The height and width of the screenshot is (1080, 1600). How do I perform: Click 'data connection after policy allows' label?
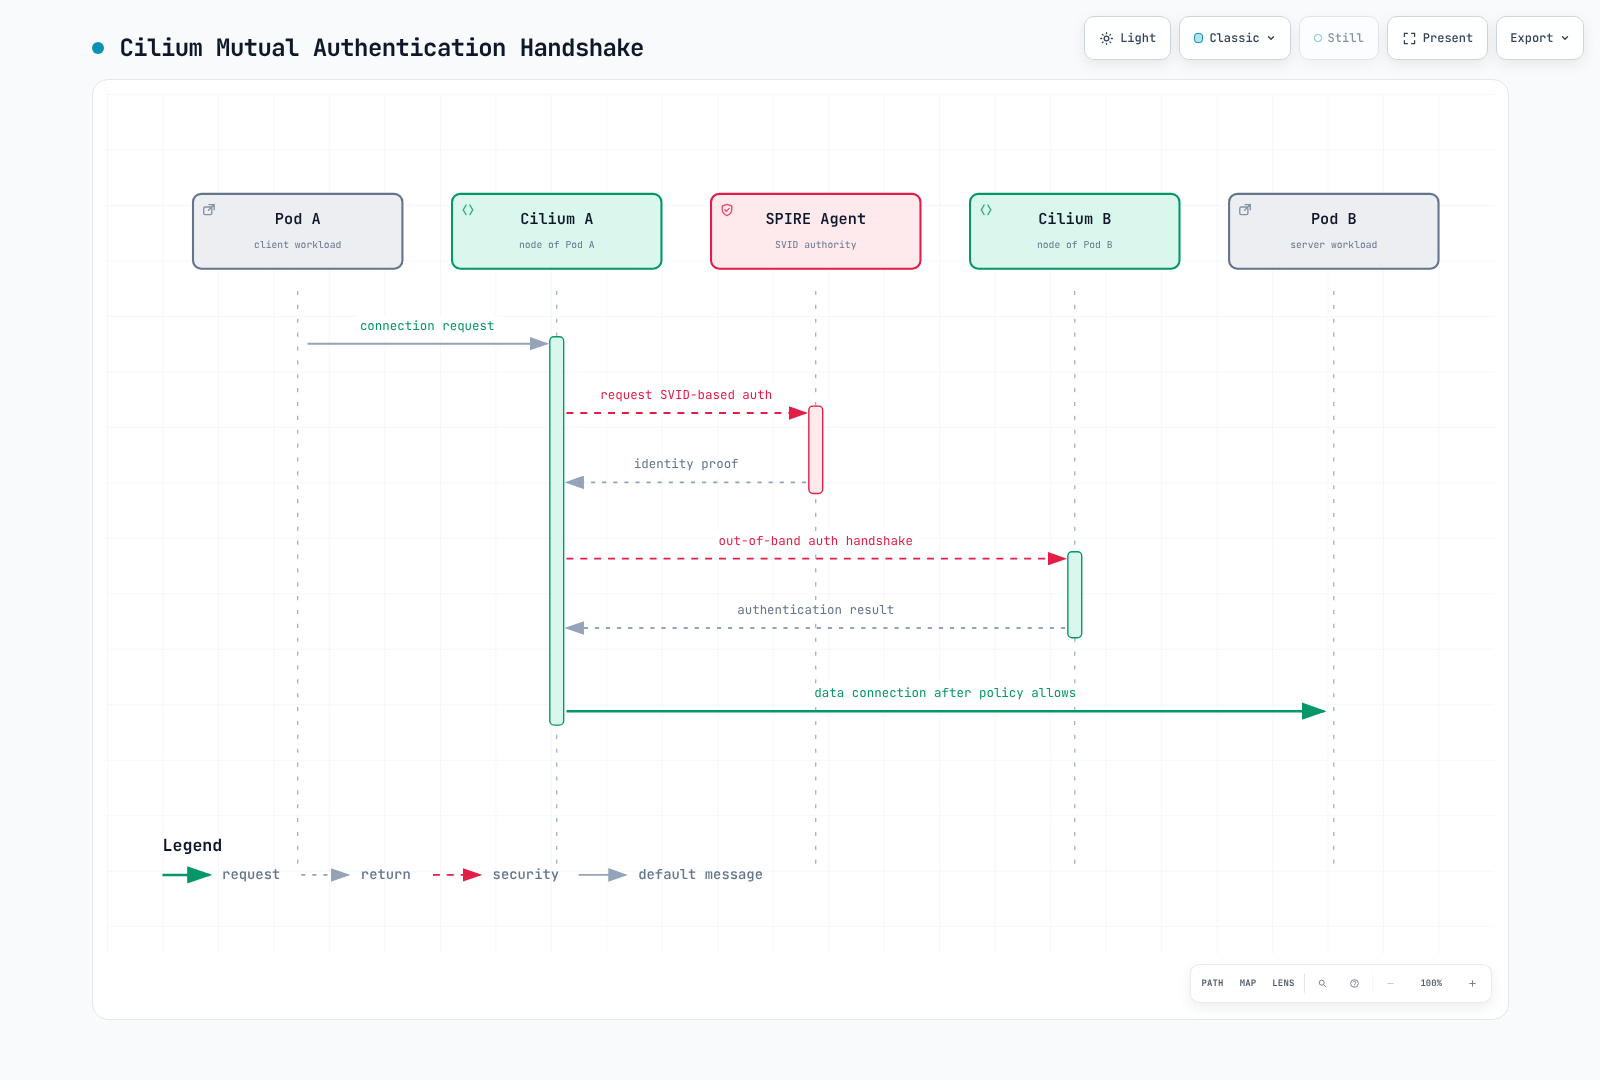click(x=945, y=693)
